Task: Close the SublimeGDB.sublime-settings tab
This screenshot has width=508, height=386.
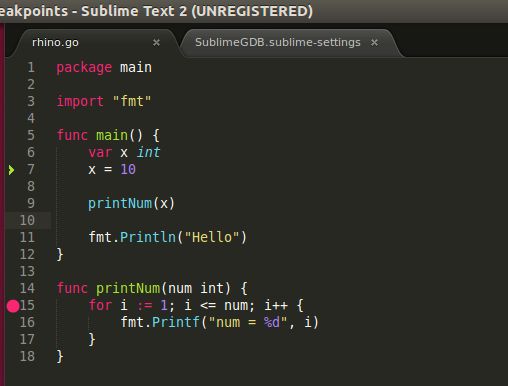Action: [x=374, y=43]
